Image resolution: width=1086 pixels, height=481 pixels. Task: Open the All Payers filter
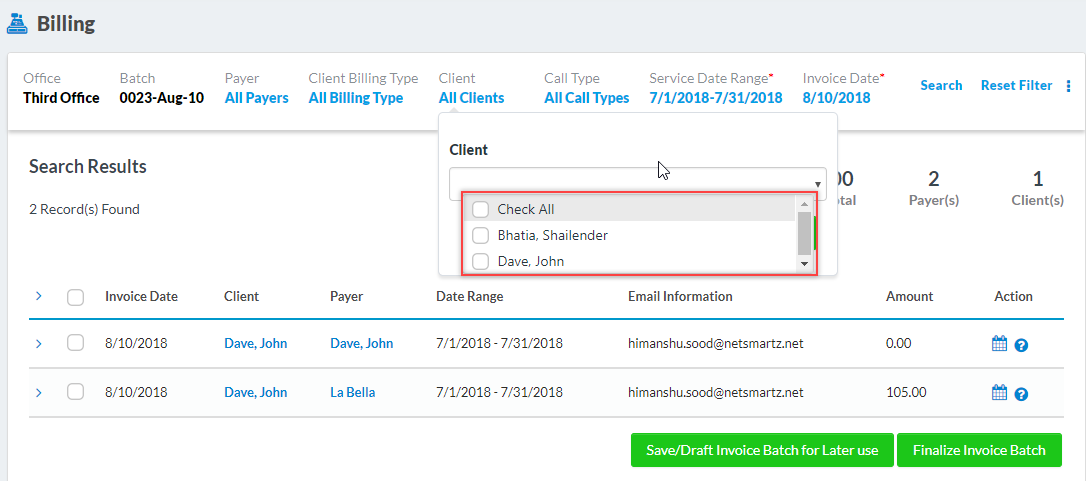point(256,98)
